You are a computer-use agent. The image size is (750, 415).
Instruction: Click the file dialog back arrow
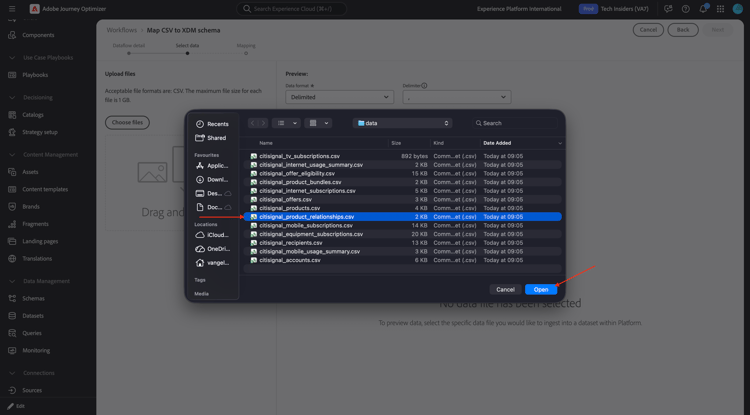coord(253,123)
